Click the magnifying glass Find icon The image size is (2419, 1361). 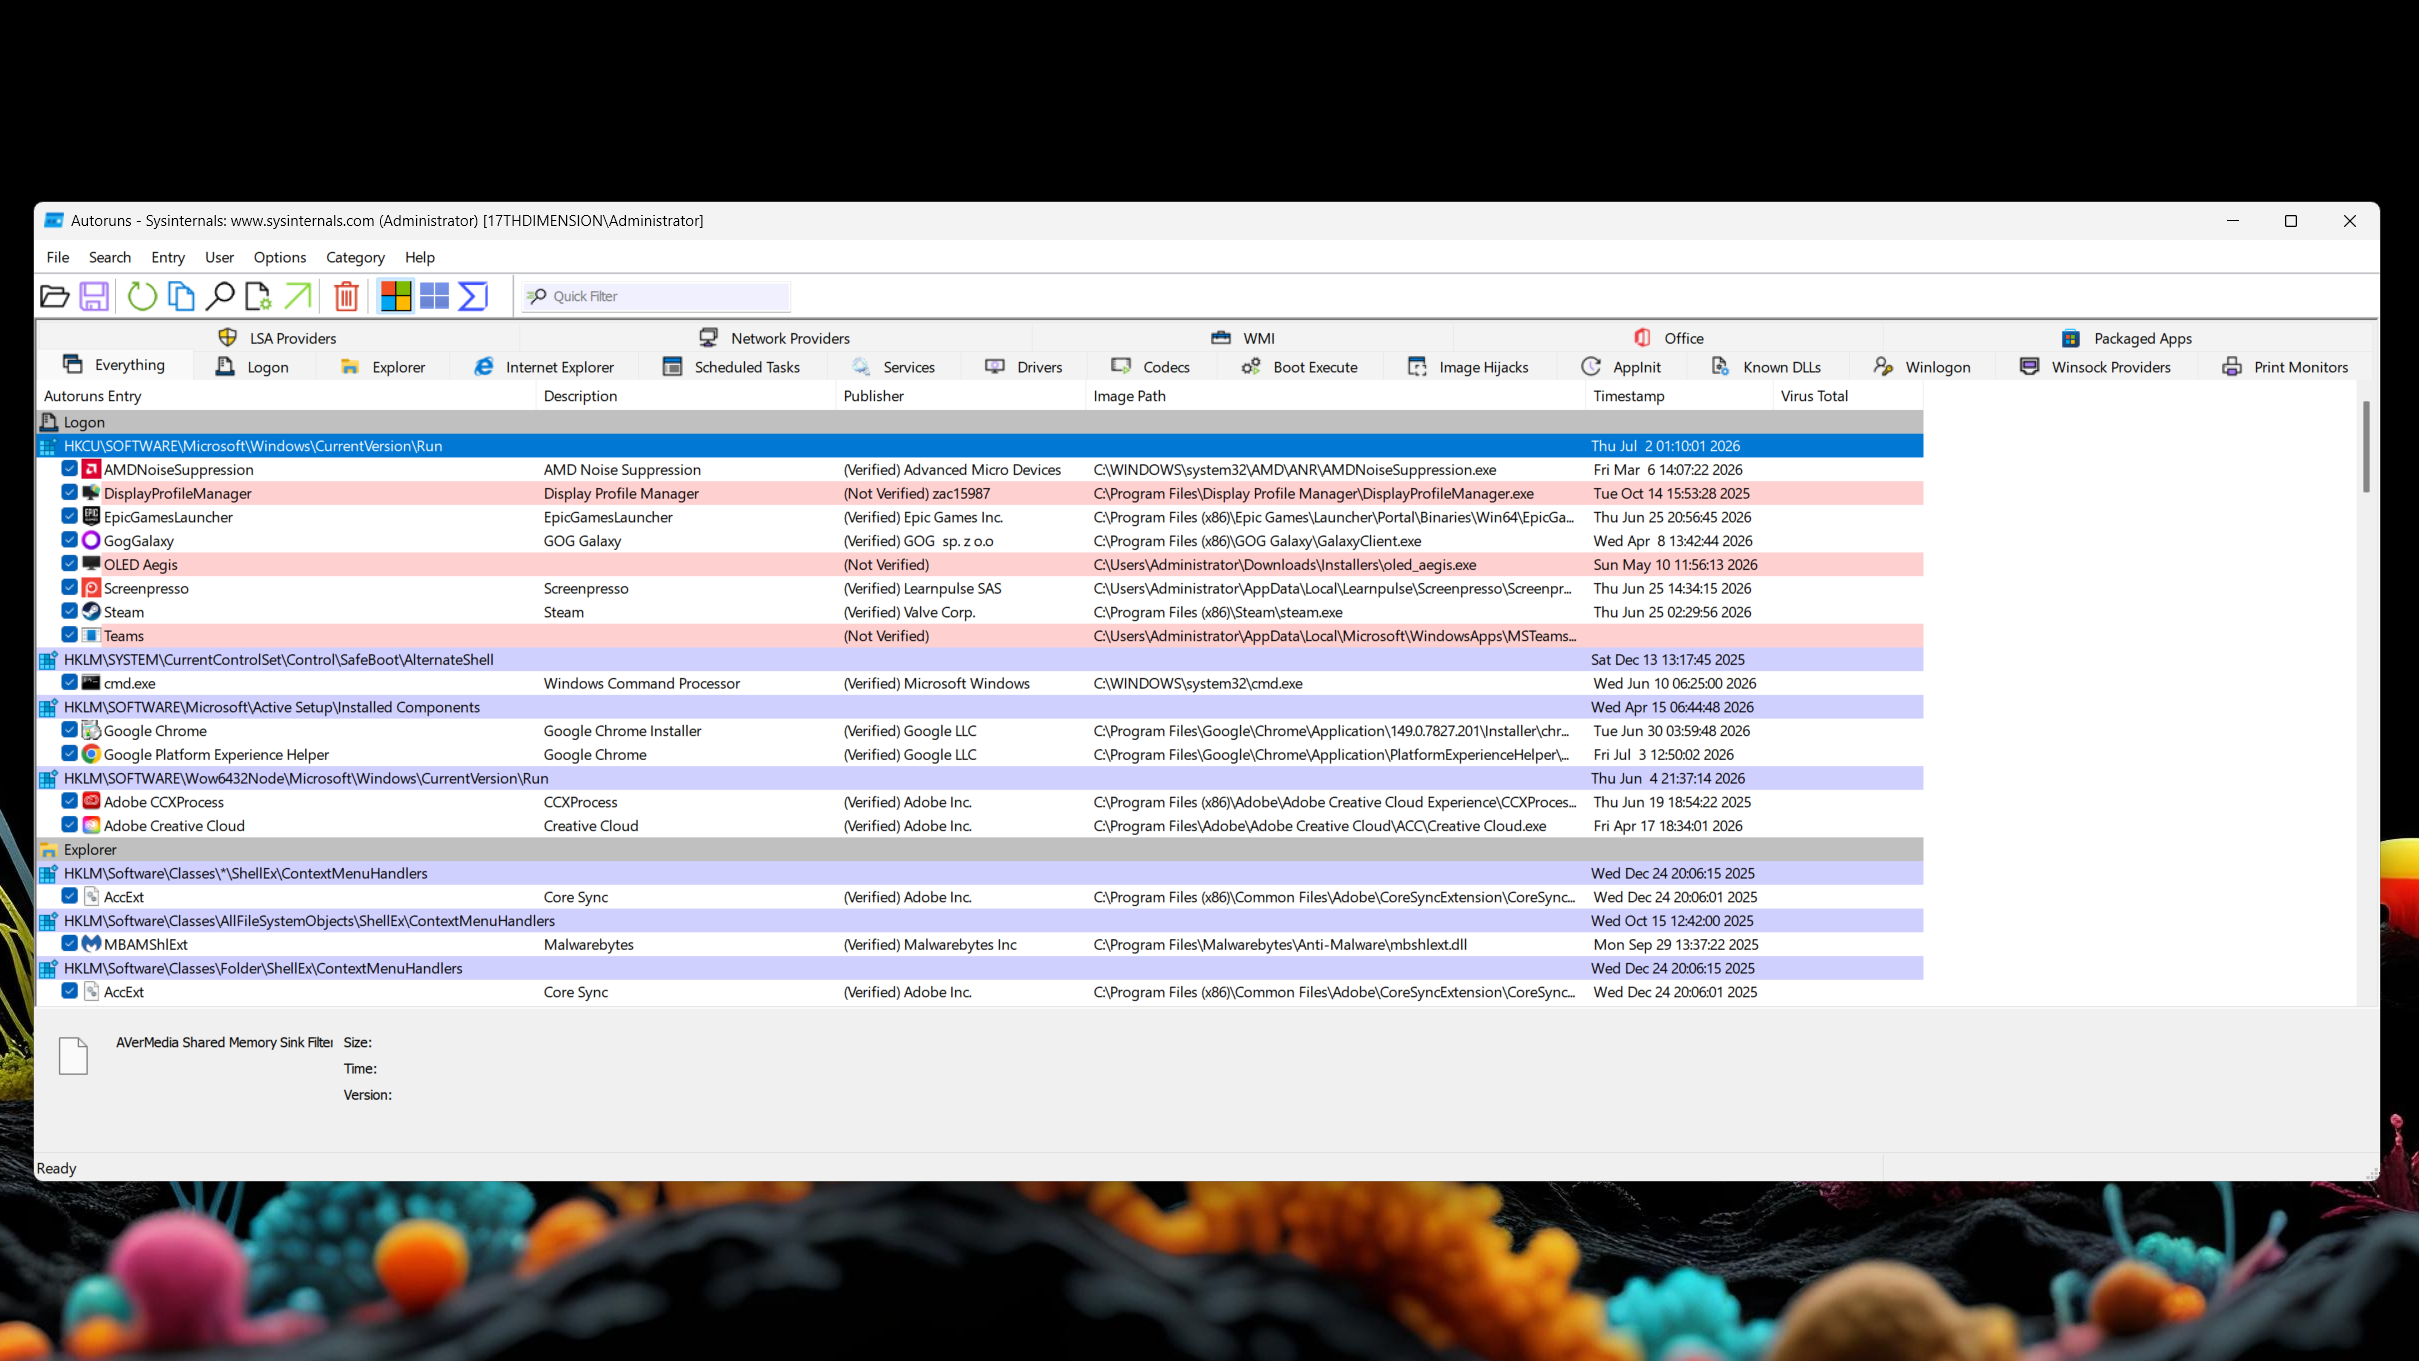219,296
